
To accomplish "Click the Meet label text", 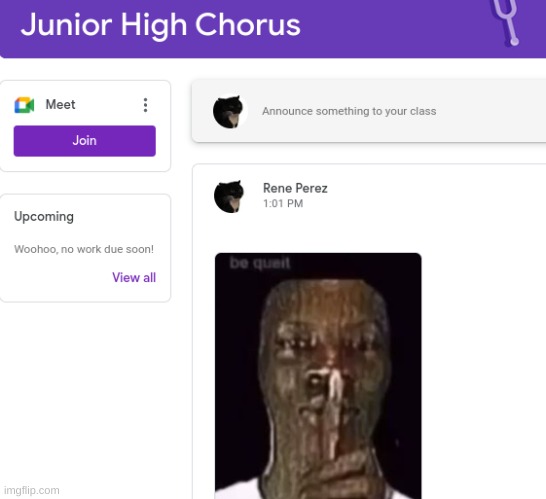I will (60, 104).
